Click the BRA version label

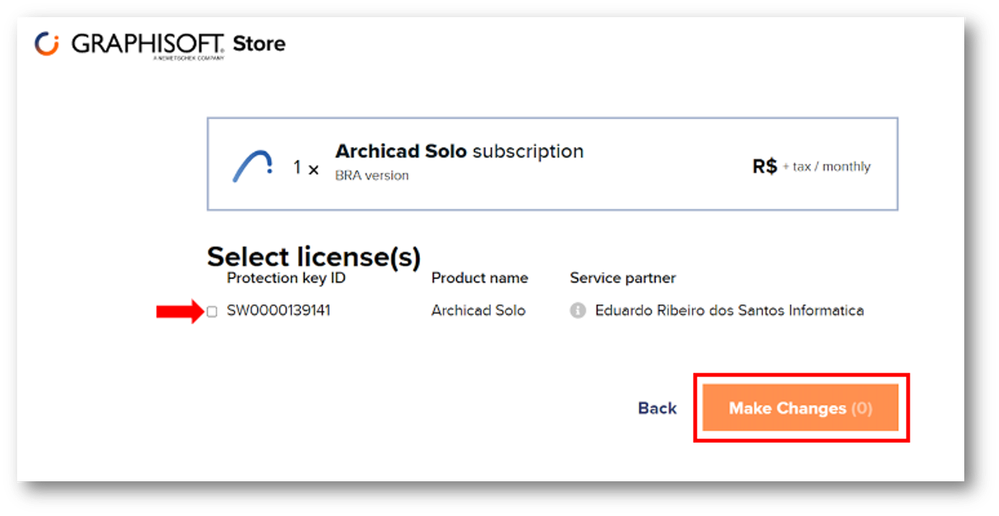click(x=372, y=175)
